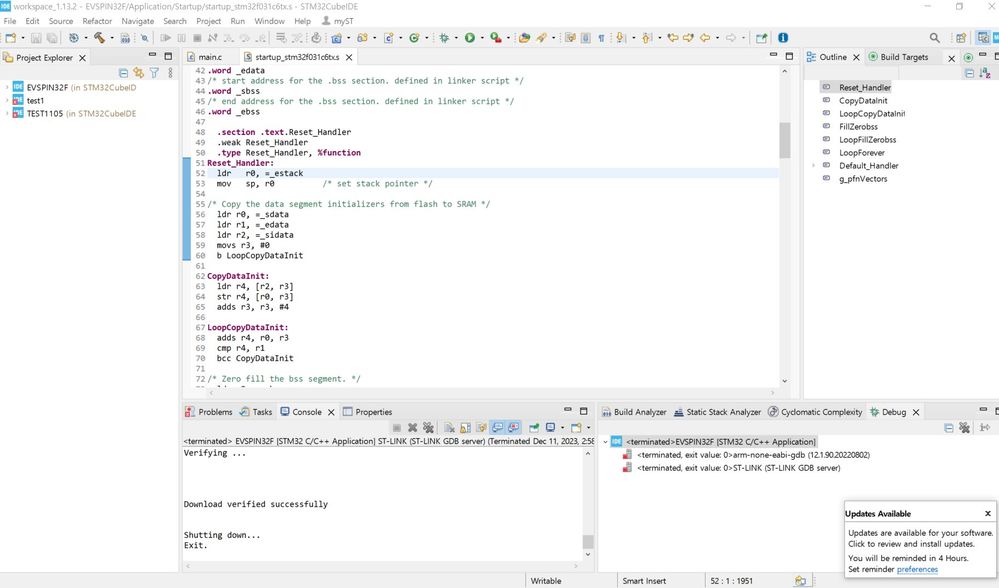
Task: Click the Open Console dropdown icon
Action: pyautogui.click(x=576, y=427)
